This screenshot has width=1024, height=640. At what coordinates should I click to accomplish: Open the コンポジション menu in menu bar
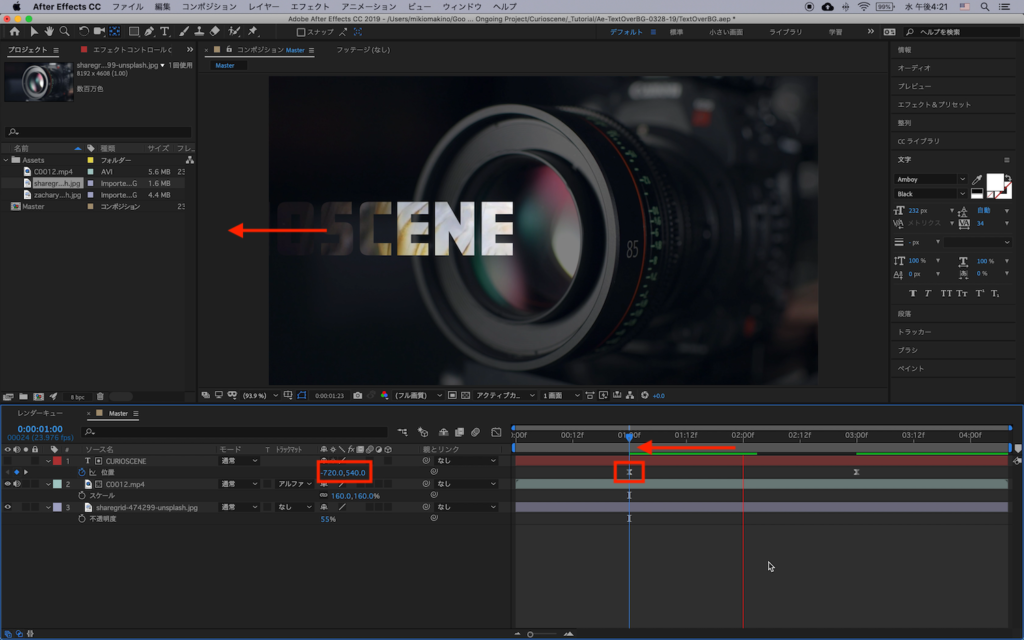[208, 6]
